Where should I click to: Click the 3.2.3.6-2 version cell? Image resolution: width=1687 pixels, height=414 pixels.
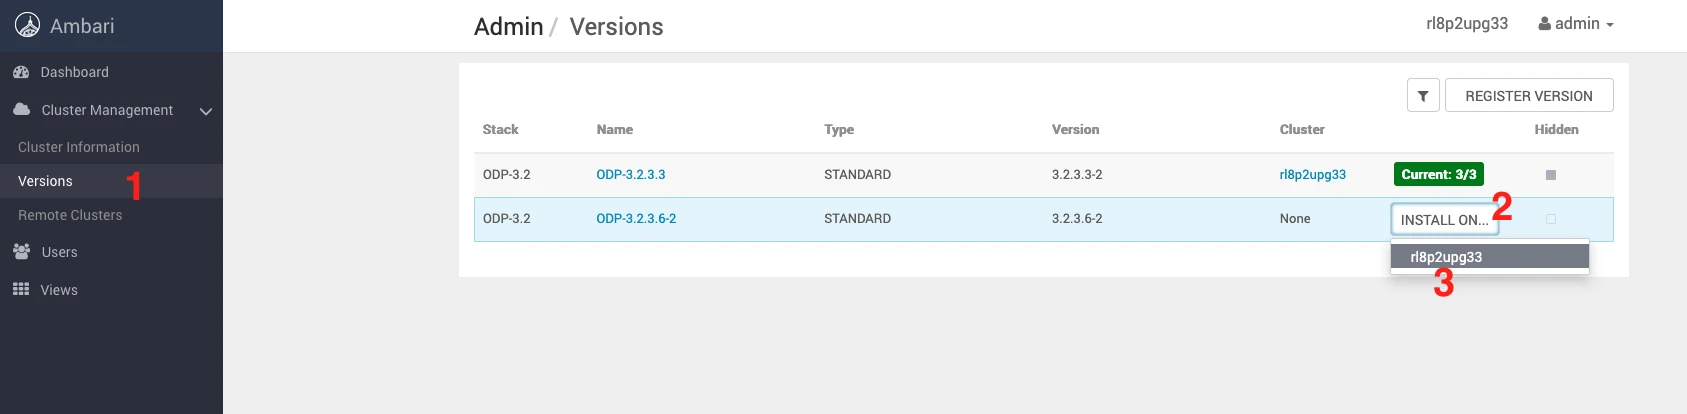click(1077, 218)
